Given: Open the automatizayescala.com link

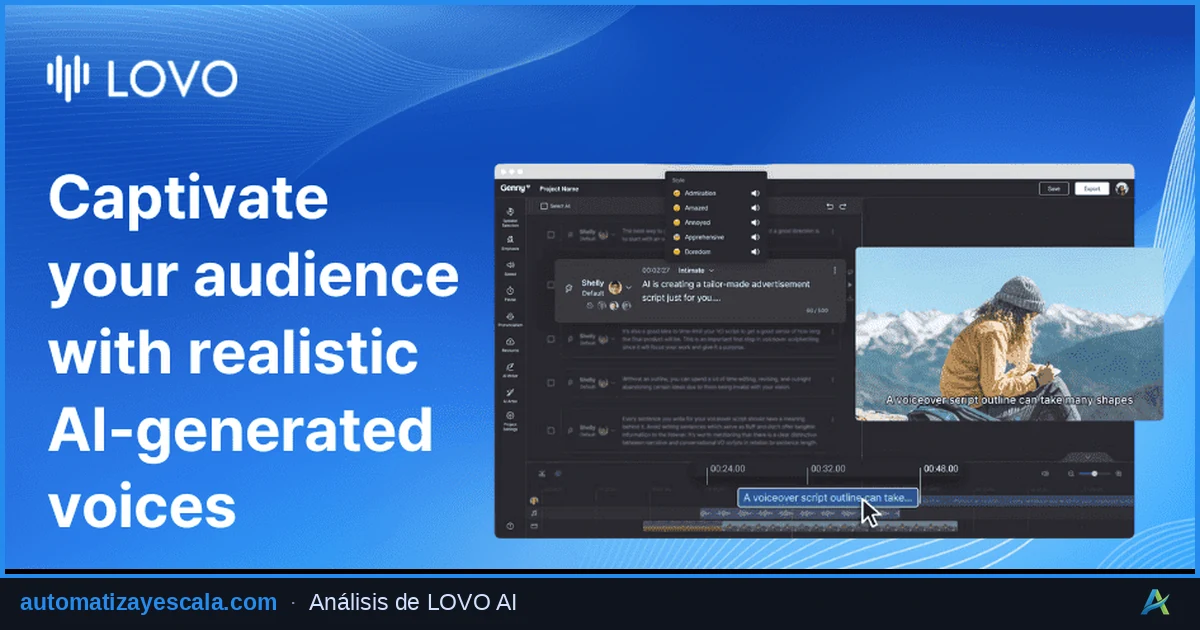Looking at the screenshot, I should click(x=149, y=602).
